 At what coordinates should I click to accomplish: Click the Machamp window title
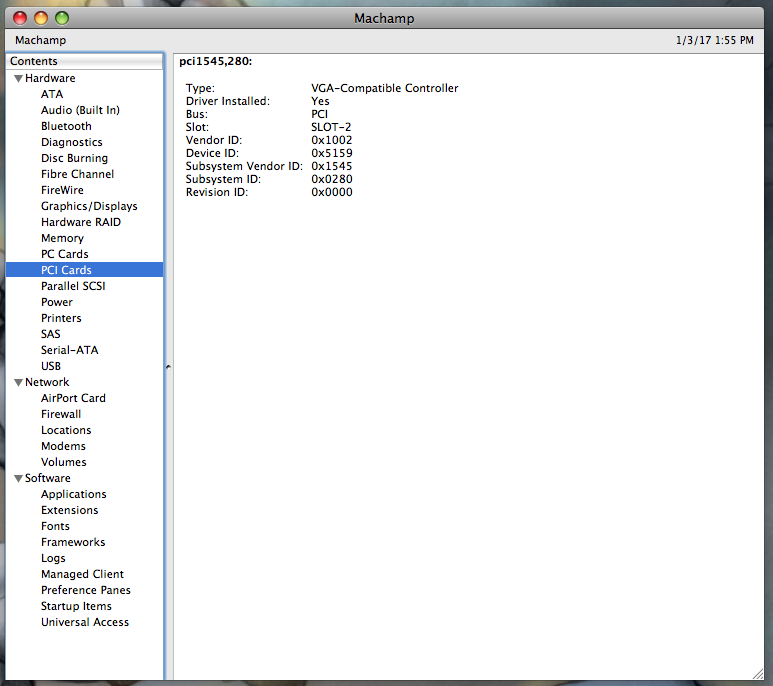(x=384, y=18)
